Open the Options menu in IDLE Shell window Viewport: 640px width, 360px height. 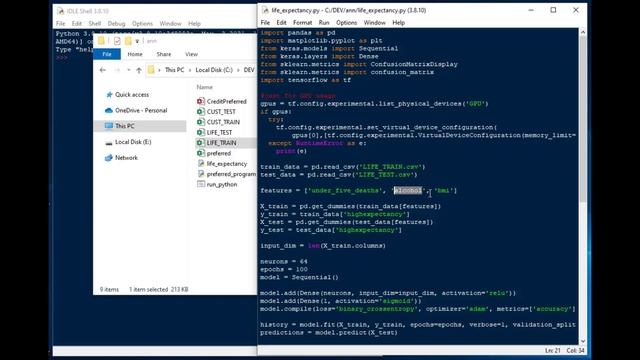click(x=142, y=24)
